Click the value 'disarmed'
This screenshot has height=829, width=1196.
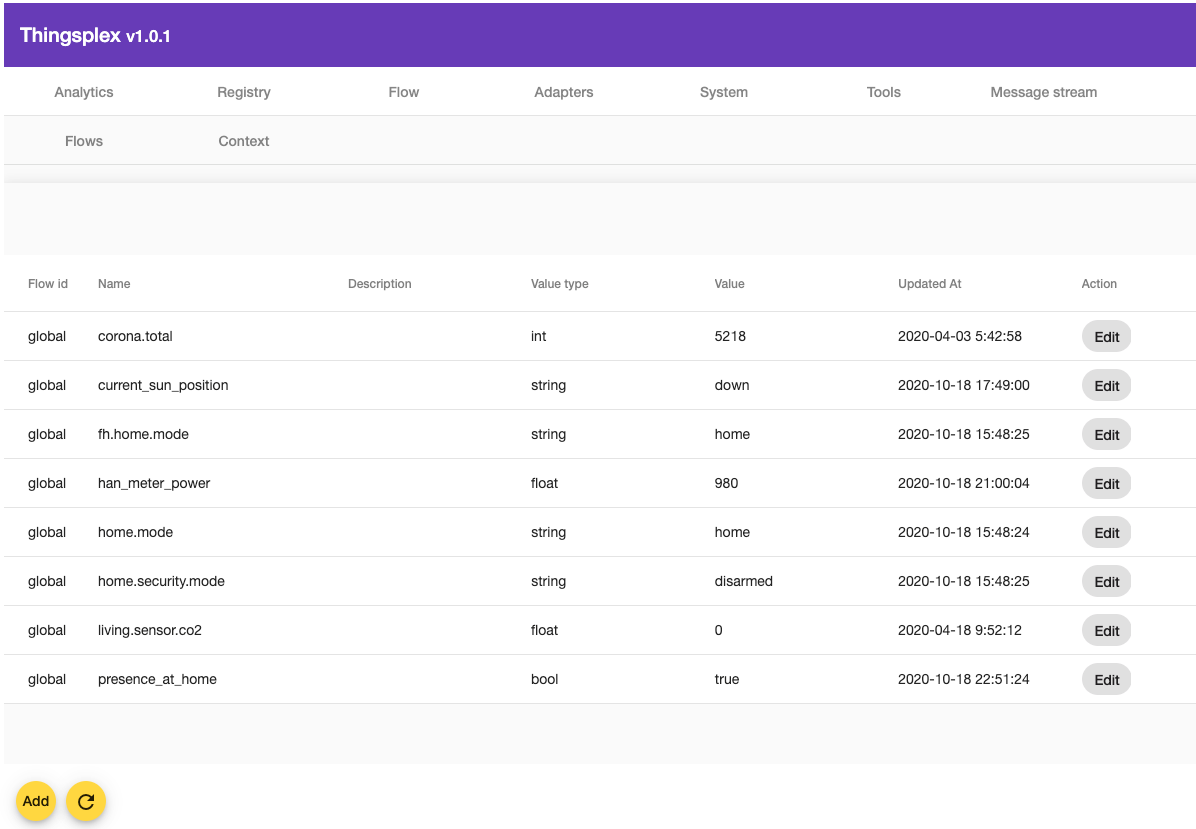[744, 581]
